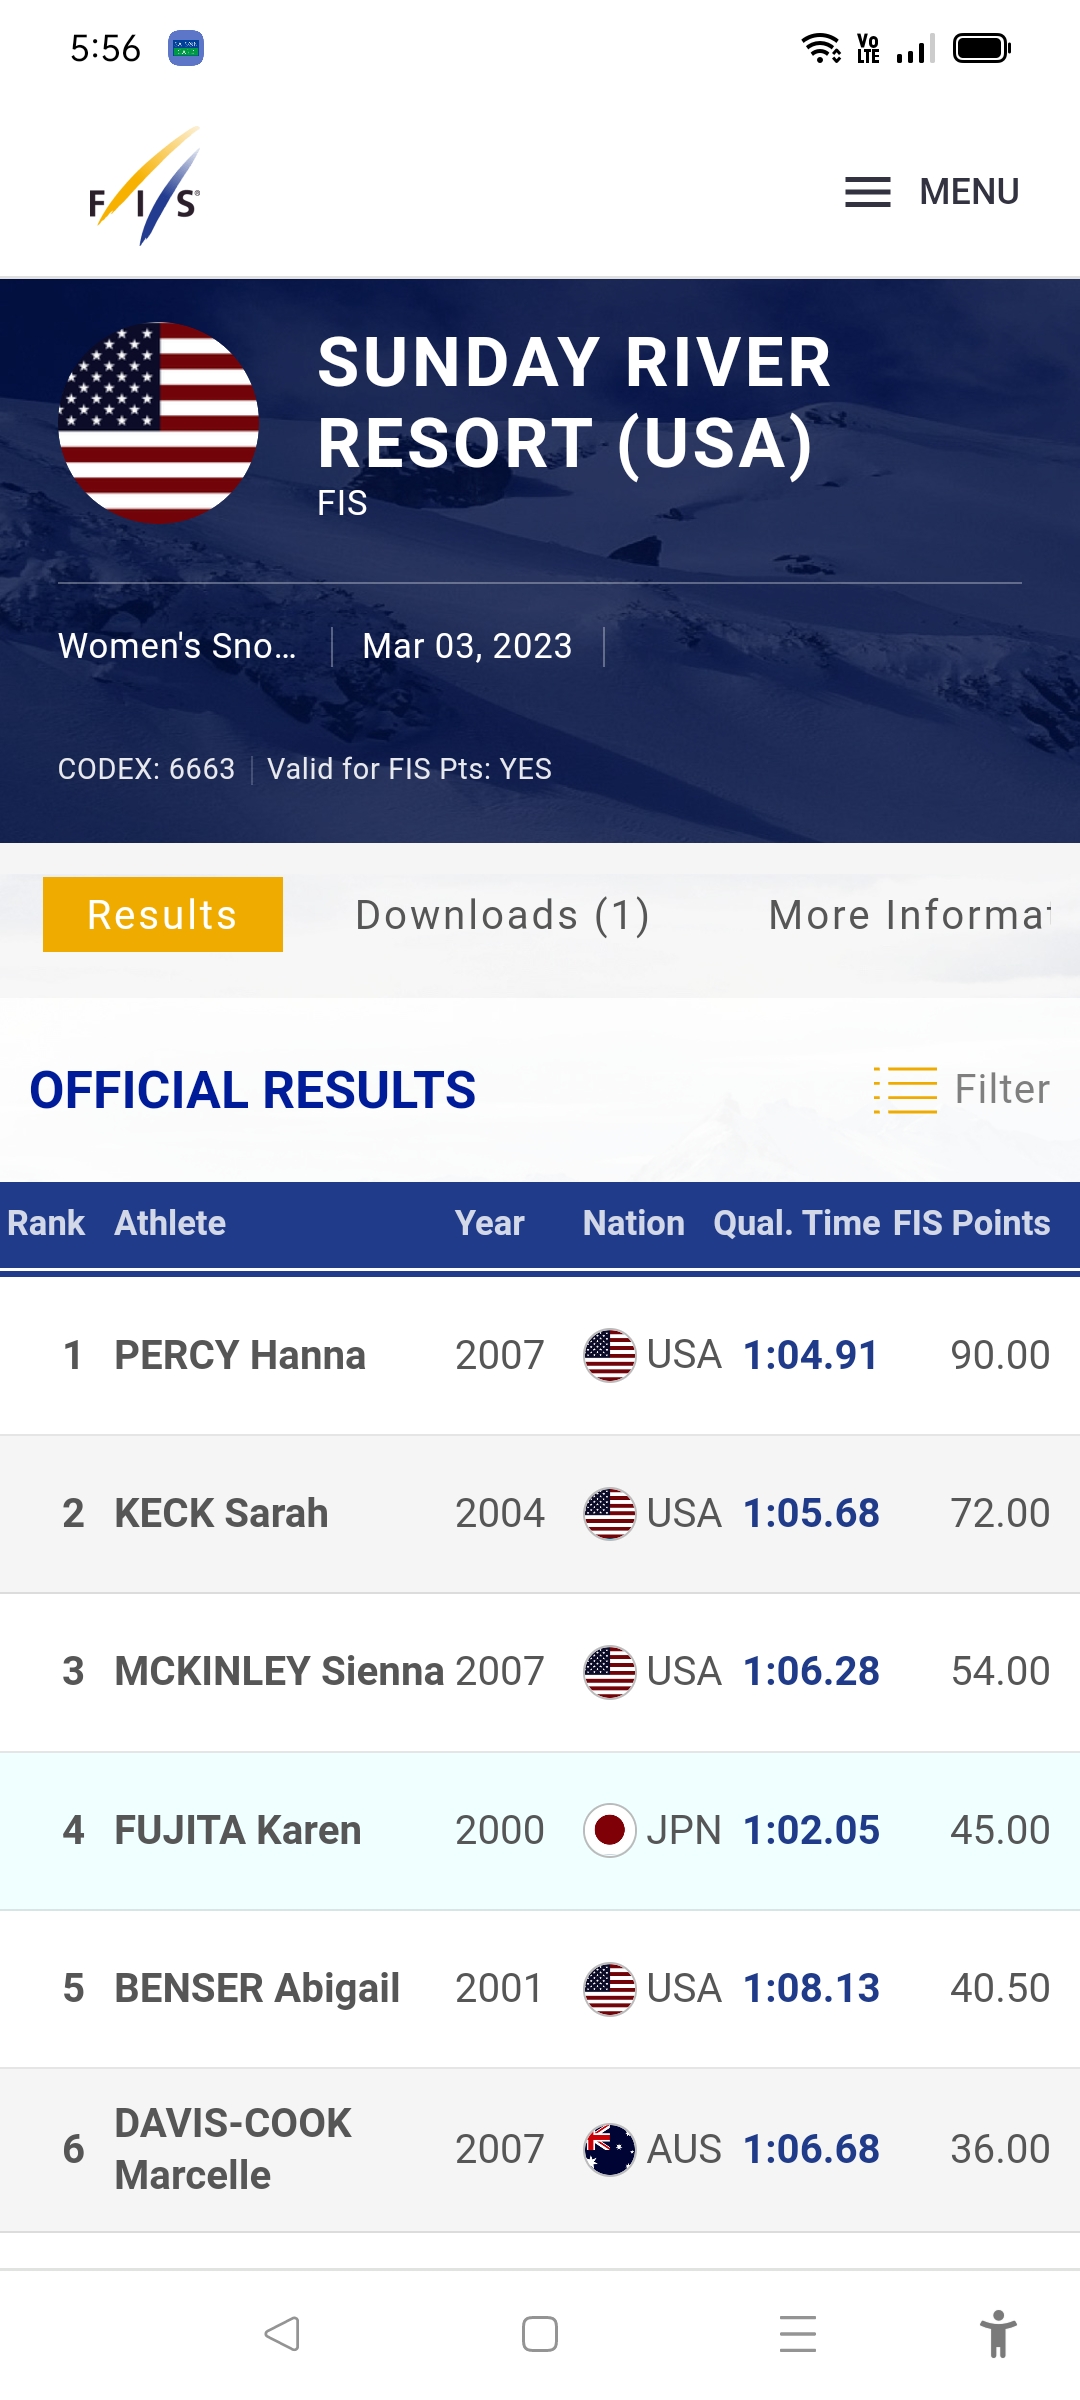Open the More Information tab
Image resolution: width=1080 pixels, height=2400 pixels.
click(x=908, y=914)
